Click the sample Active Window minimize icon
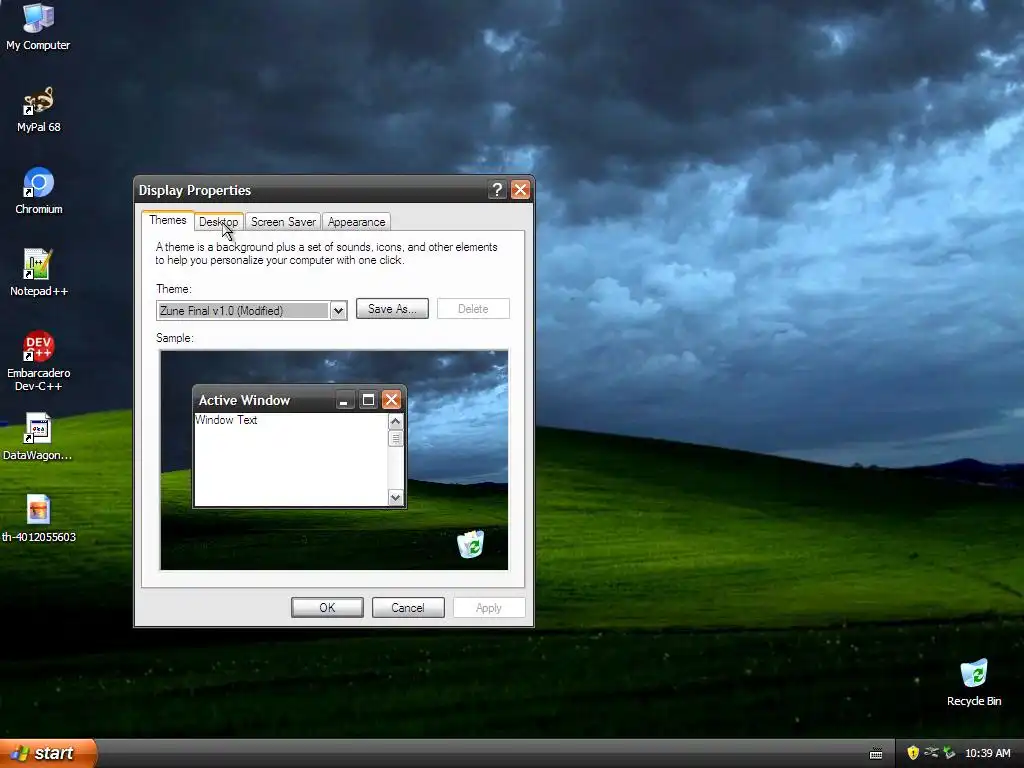Screen dimensions: 1024x768 coord(344,400)
